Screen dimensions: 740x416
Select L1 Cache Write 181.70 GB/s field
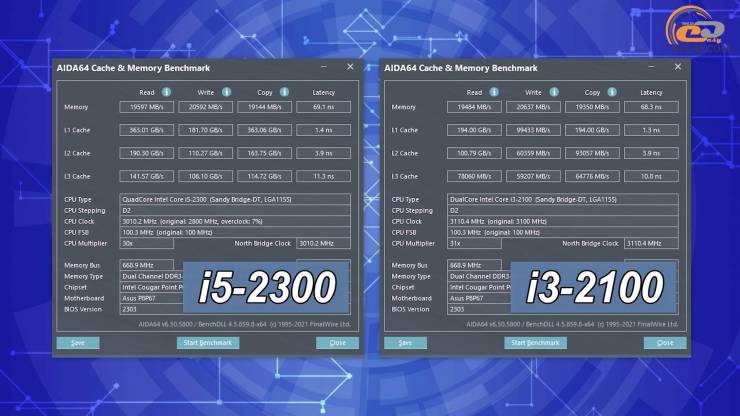tap(205, 130)
